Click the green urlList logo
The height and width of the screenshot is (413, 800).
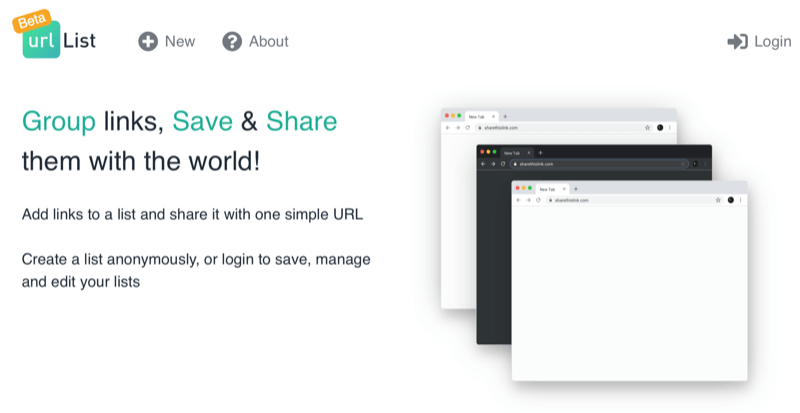tap(42, 42)
